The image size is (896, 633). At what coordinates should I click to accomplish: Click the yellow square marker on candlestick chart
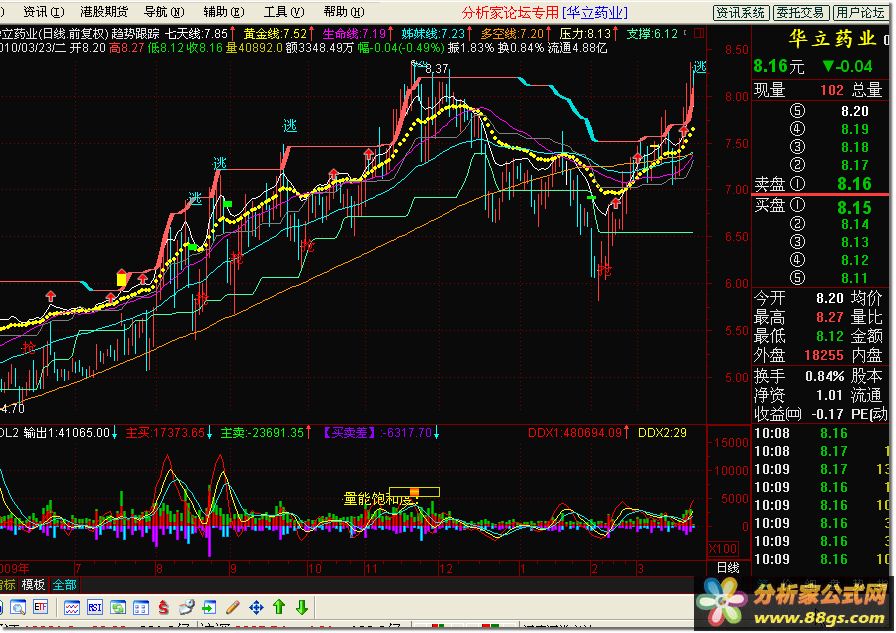pyautogui.click(x=121, y=279)
